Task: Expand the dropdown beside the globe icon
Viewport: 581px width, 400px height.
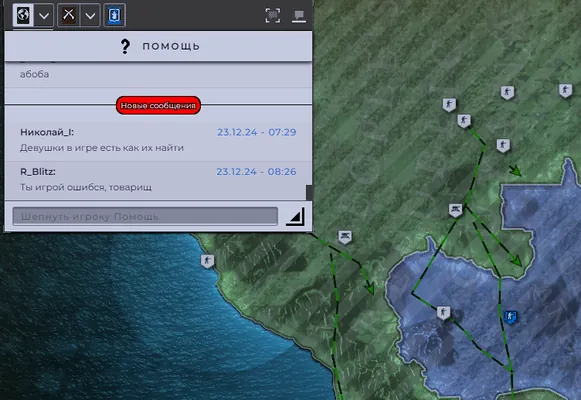Action: (x=44, y=16)
